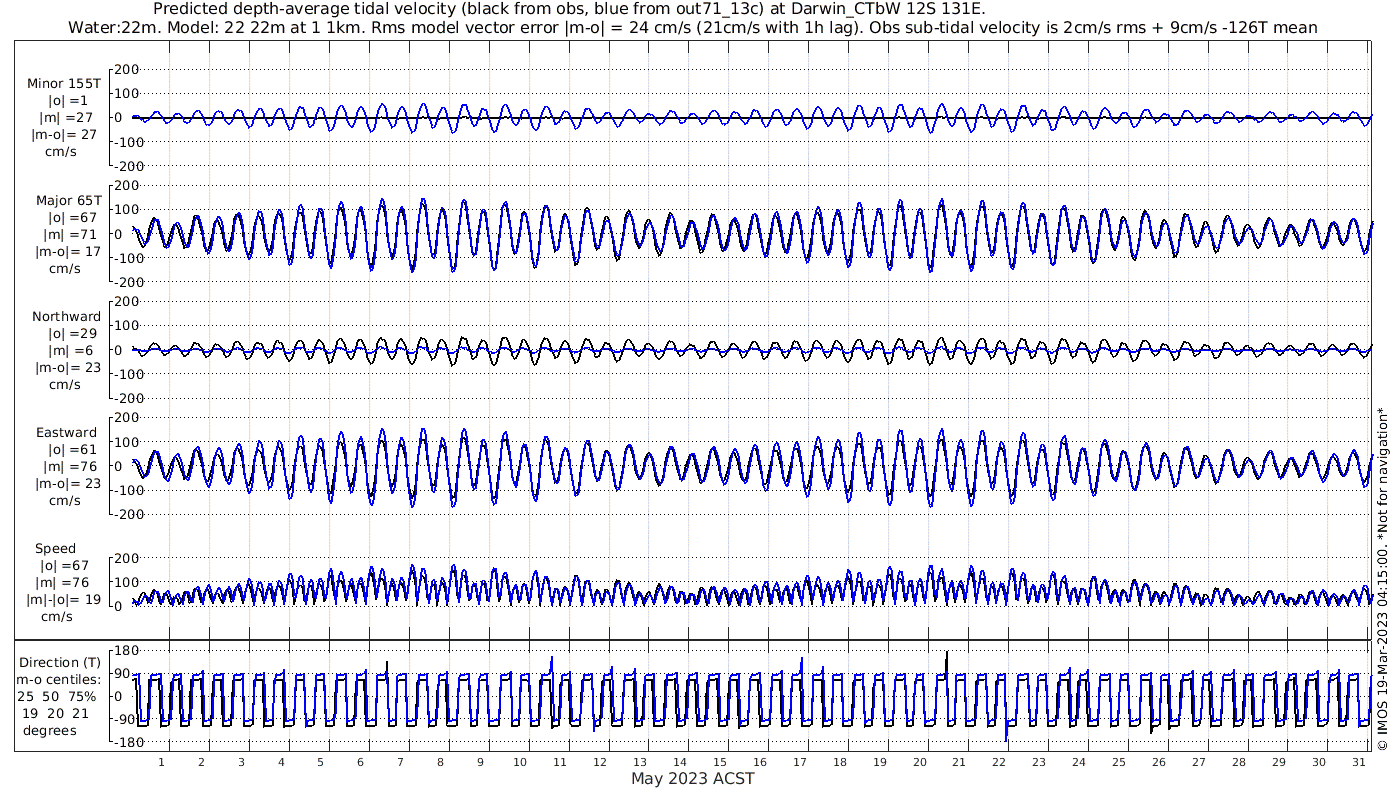Click the 200 y-axis tick of Speed panel

126,558
